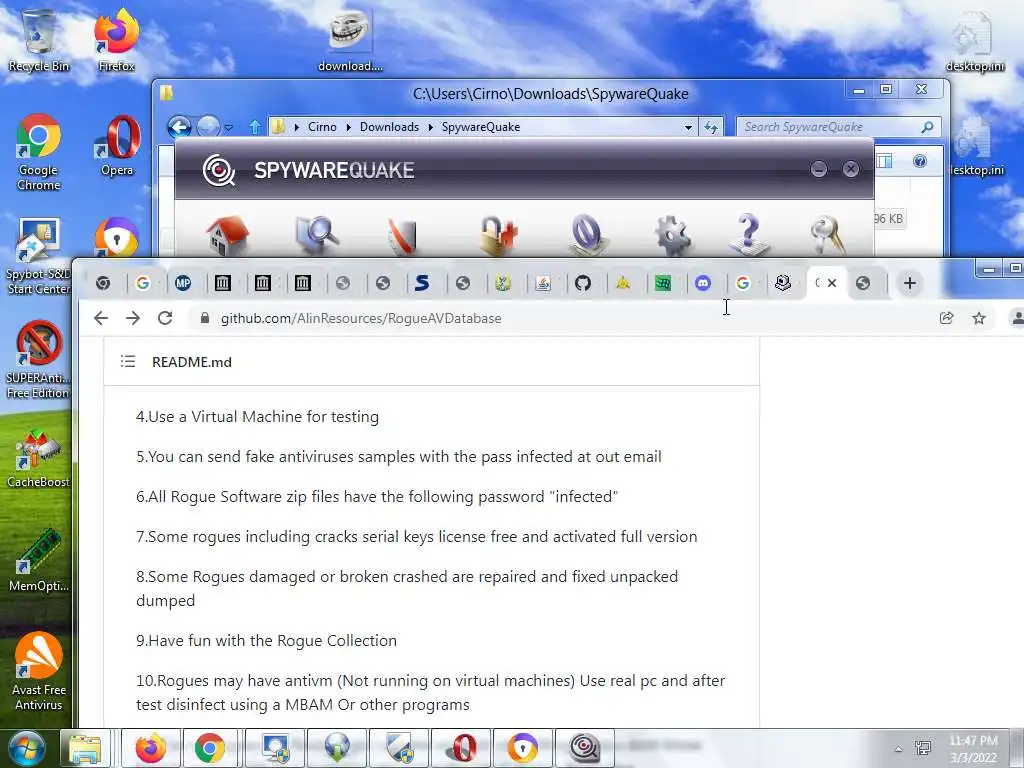Image resolution: width=1024 pixels, height=768 pixels.
Task: Bookmark this page with star icon
Action: 978,318
